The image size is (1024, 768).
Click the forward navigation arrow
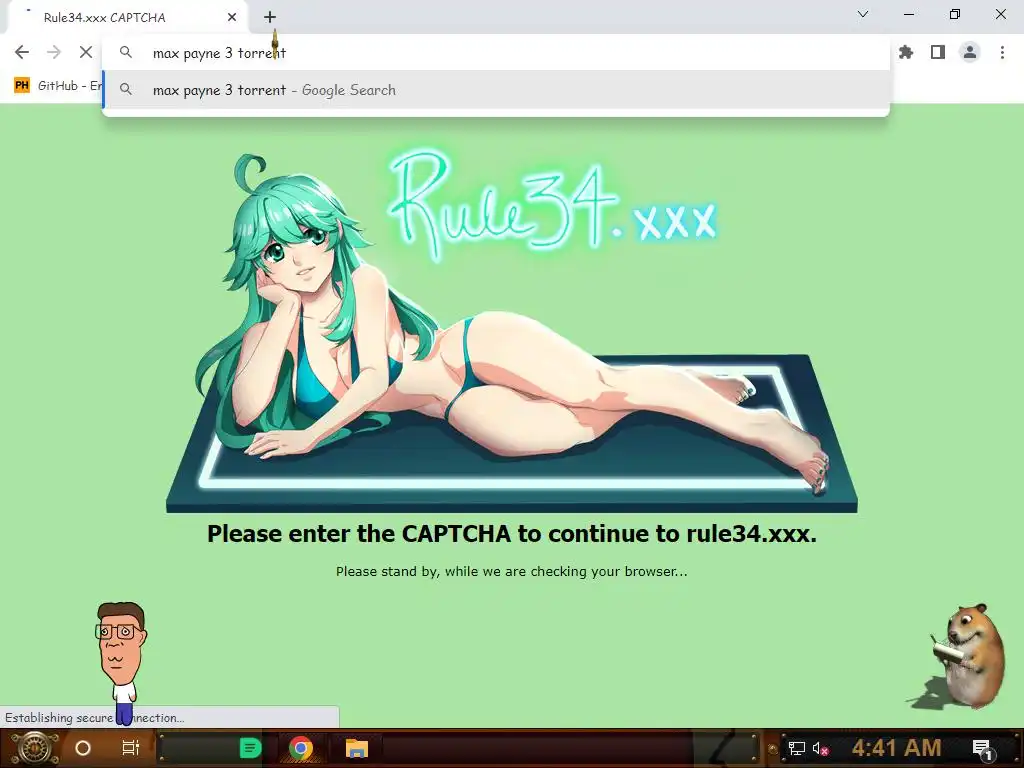pos(54,52)
